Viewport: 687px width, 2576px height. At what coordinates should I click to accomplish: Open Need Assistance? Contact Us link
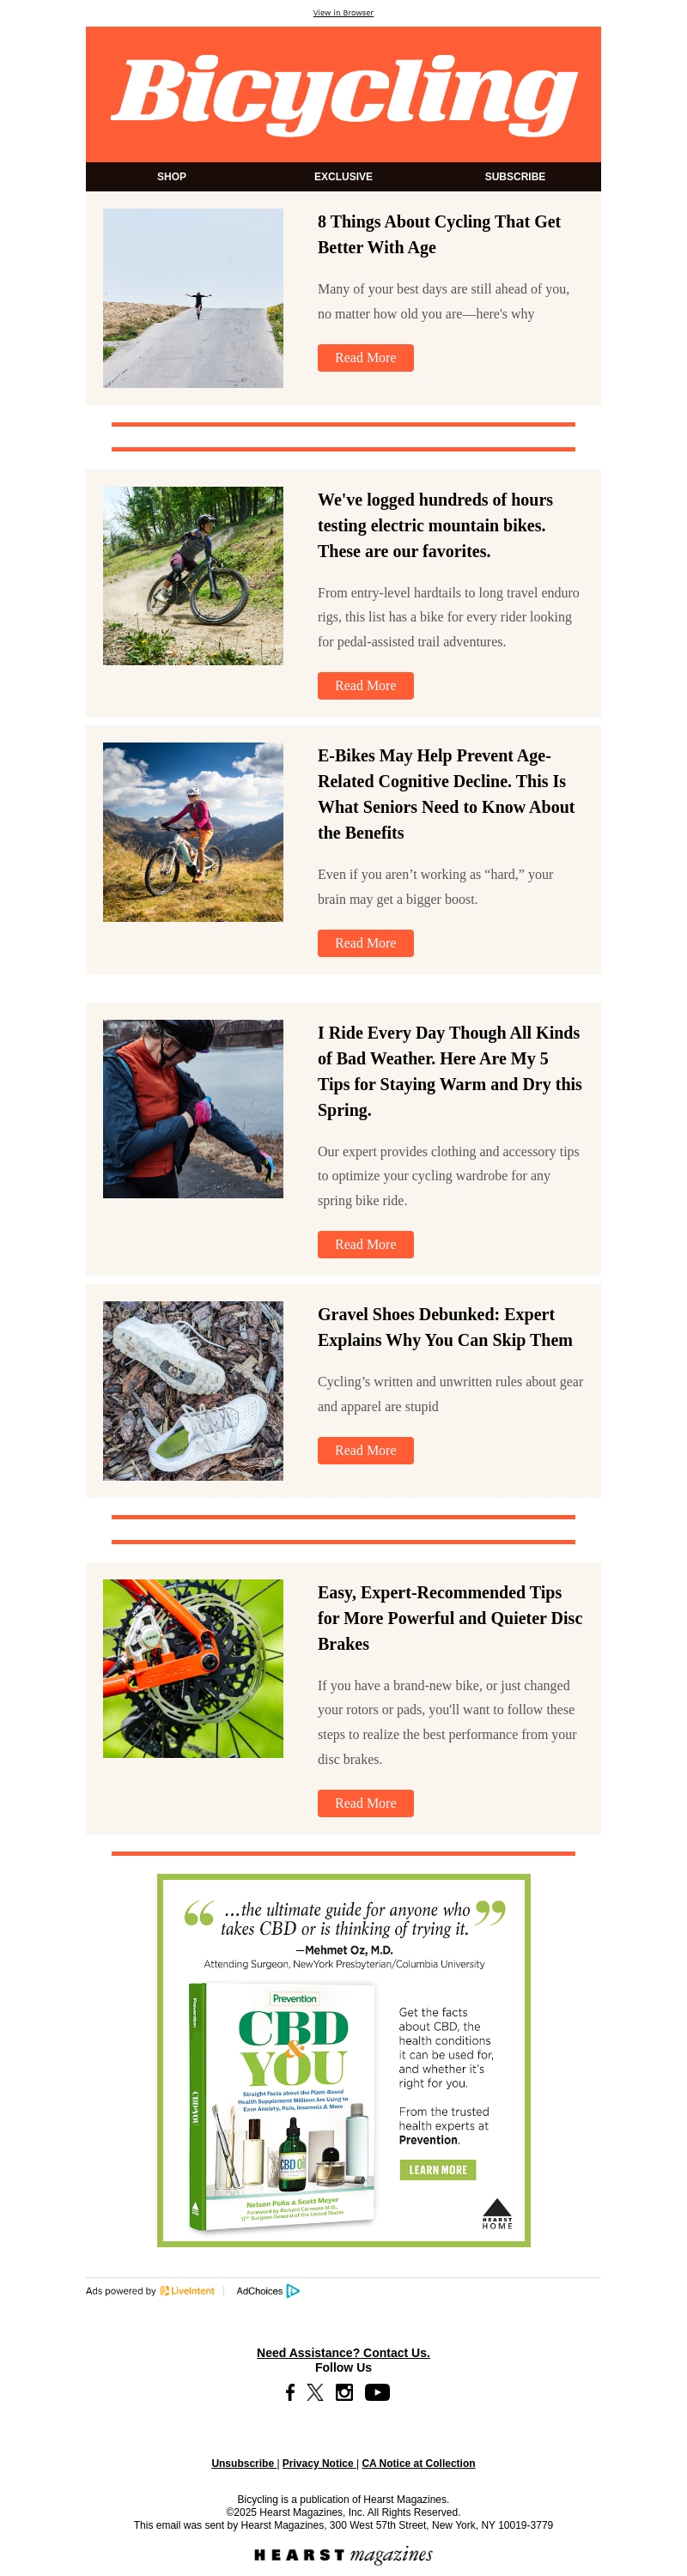343,2353
